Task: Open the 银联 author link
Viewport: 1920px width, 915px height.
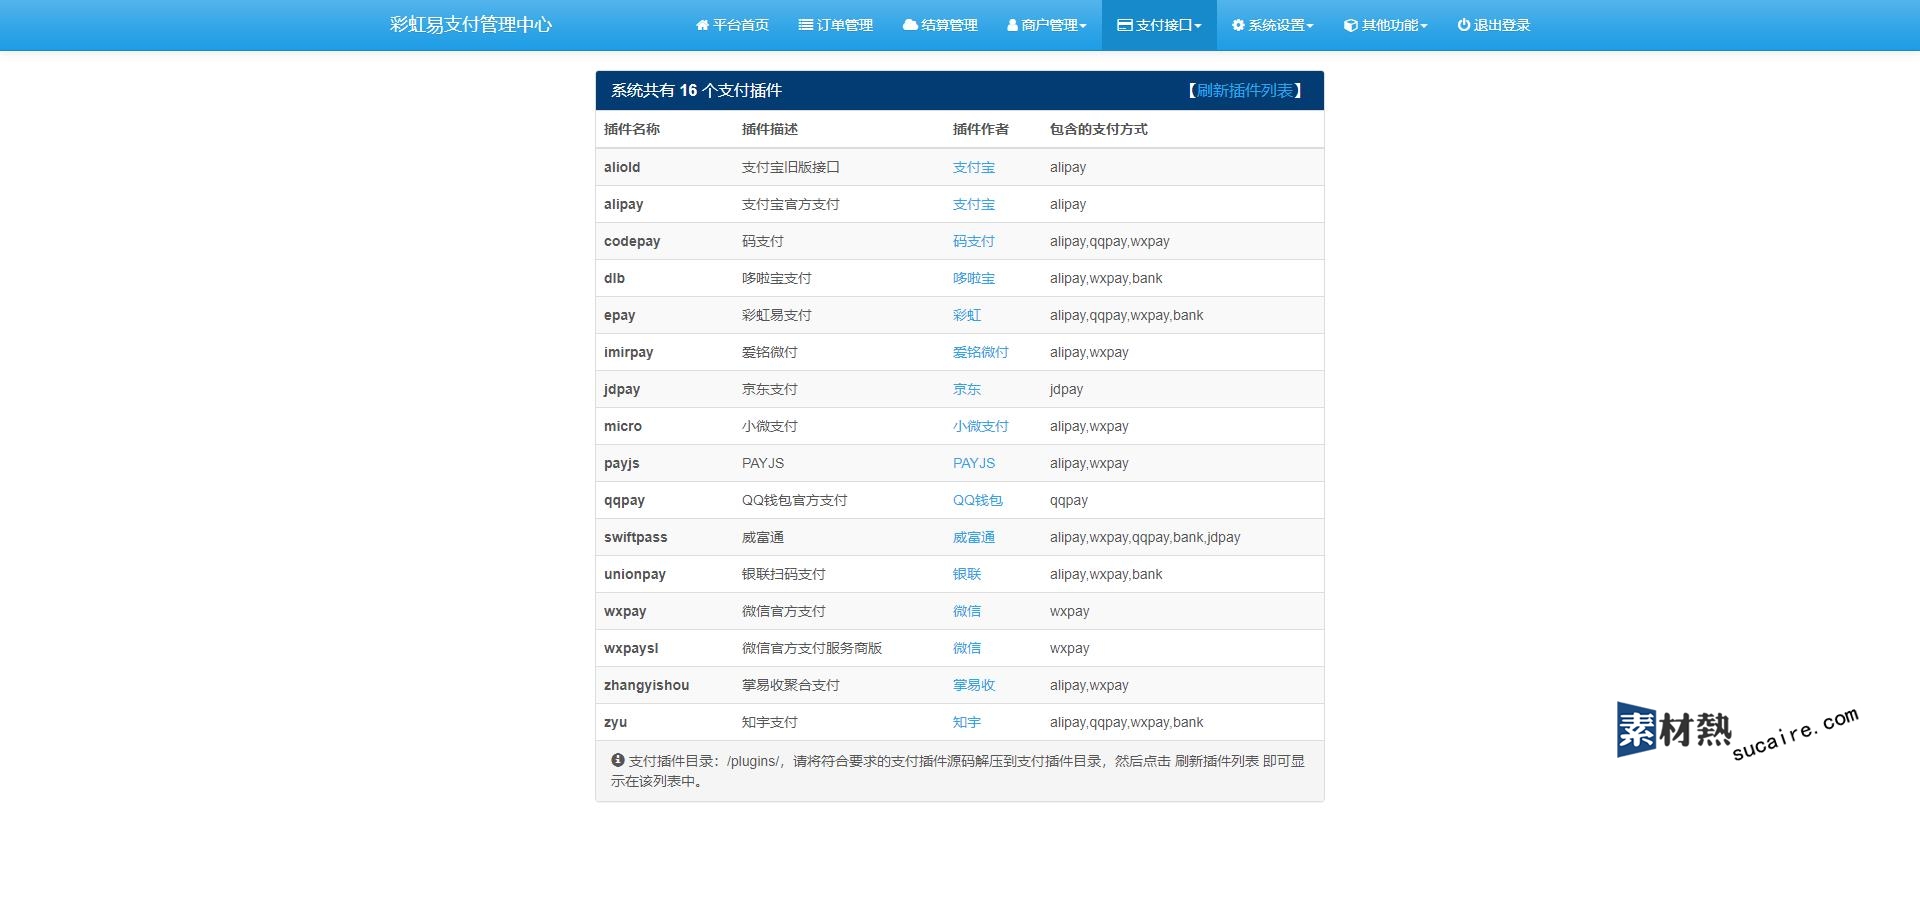Action: pos(967,574)
